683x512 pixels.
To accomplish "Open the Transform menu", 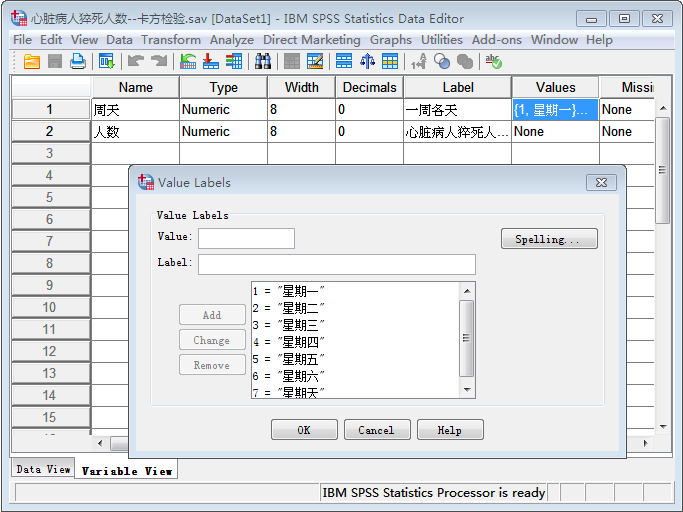I will click(171, 40).
